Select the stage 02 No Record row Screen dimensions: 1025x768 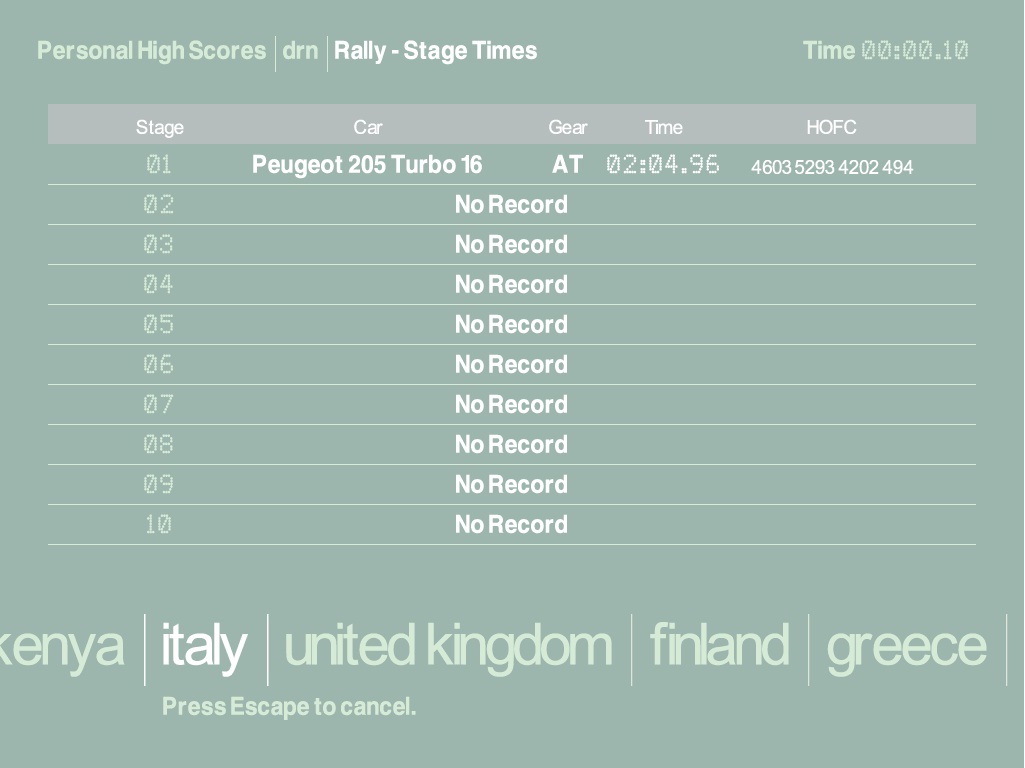coord(511,205)
